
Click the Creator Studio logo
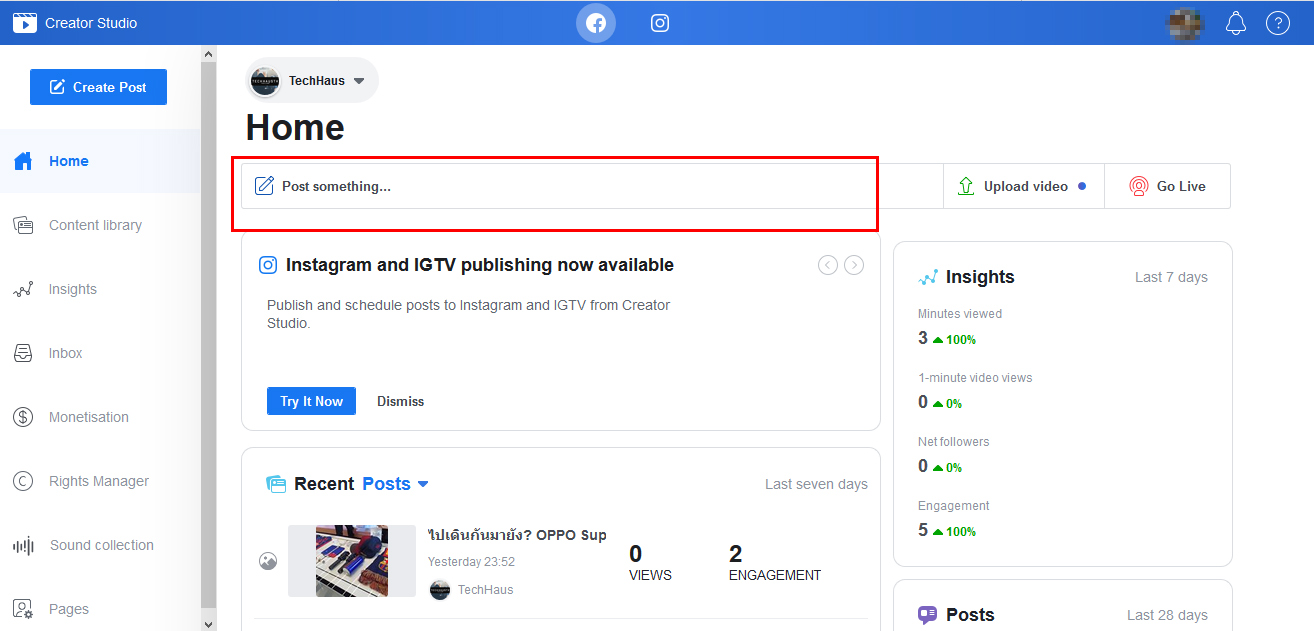(25, 23)
